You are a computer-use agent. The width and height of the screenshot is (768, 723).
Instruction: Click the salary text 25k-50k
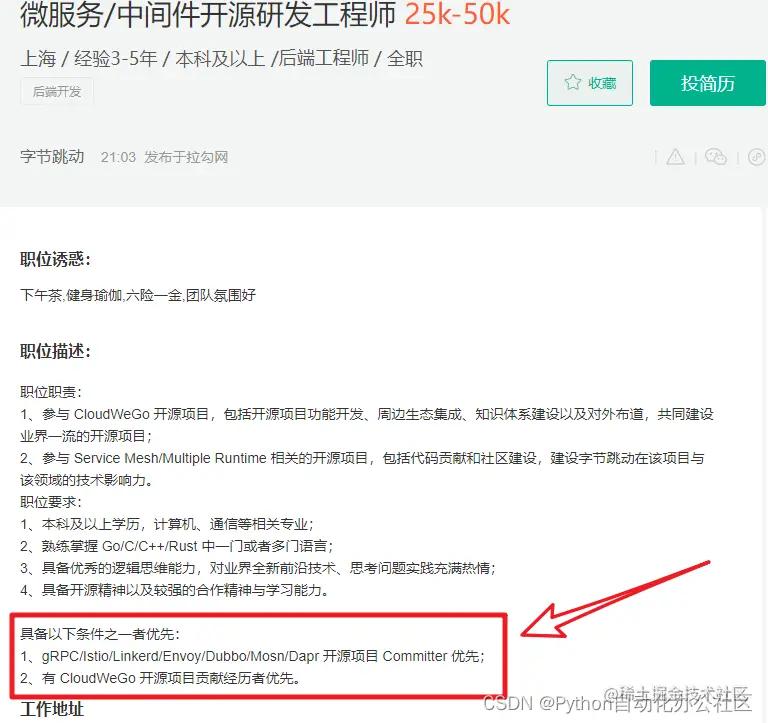457,15
